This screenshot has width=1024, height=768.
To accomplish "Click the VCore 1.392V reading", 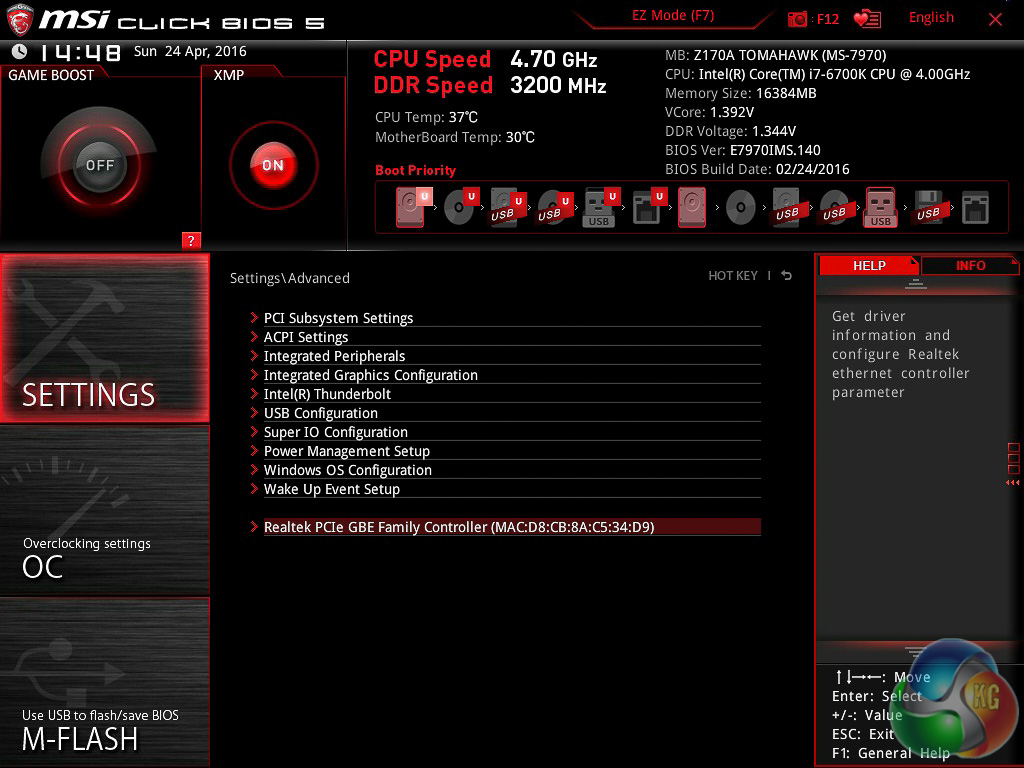I will [x=709, y=112].
